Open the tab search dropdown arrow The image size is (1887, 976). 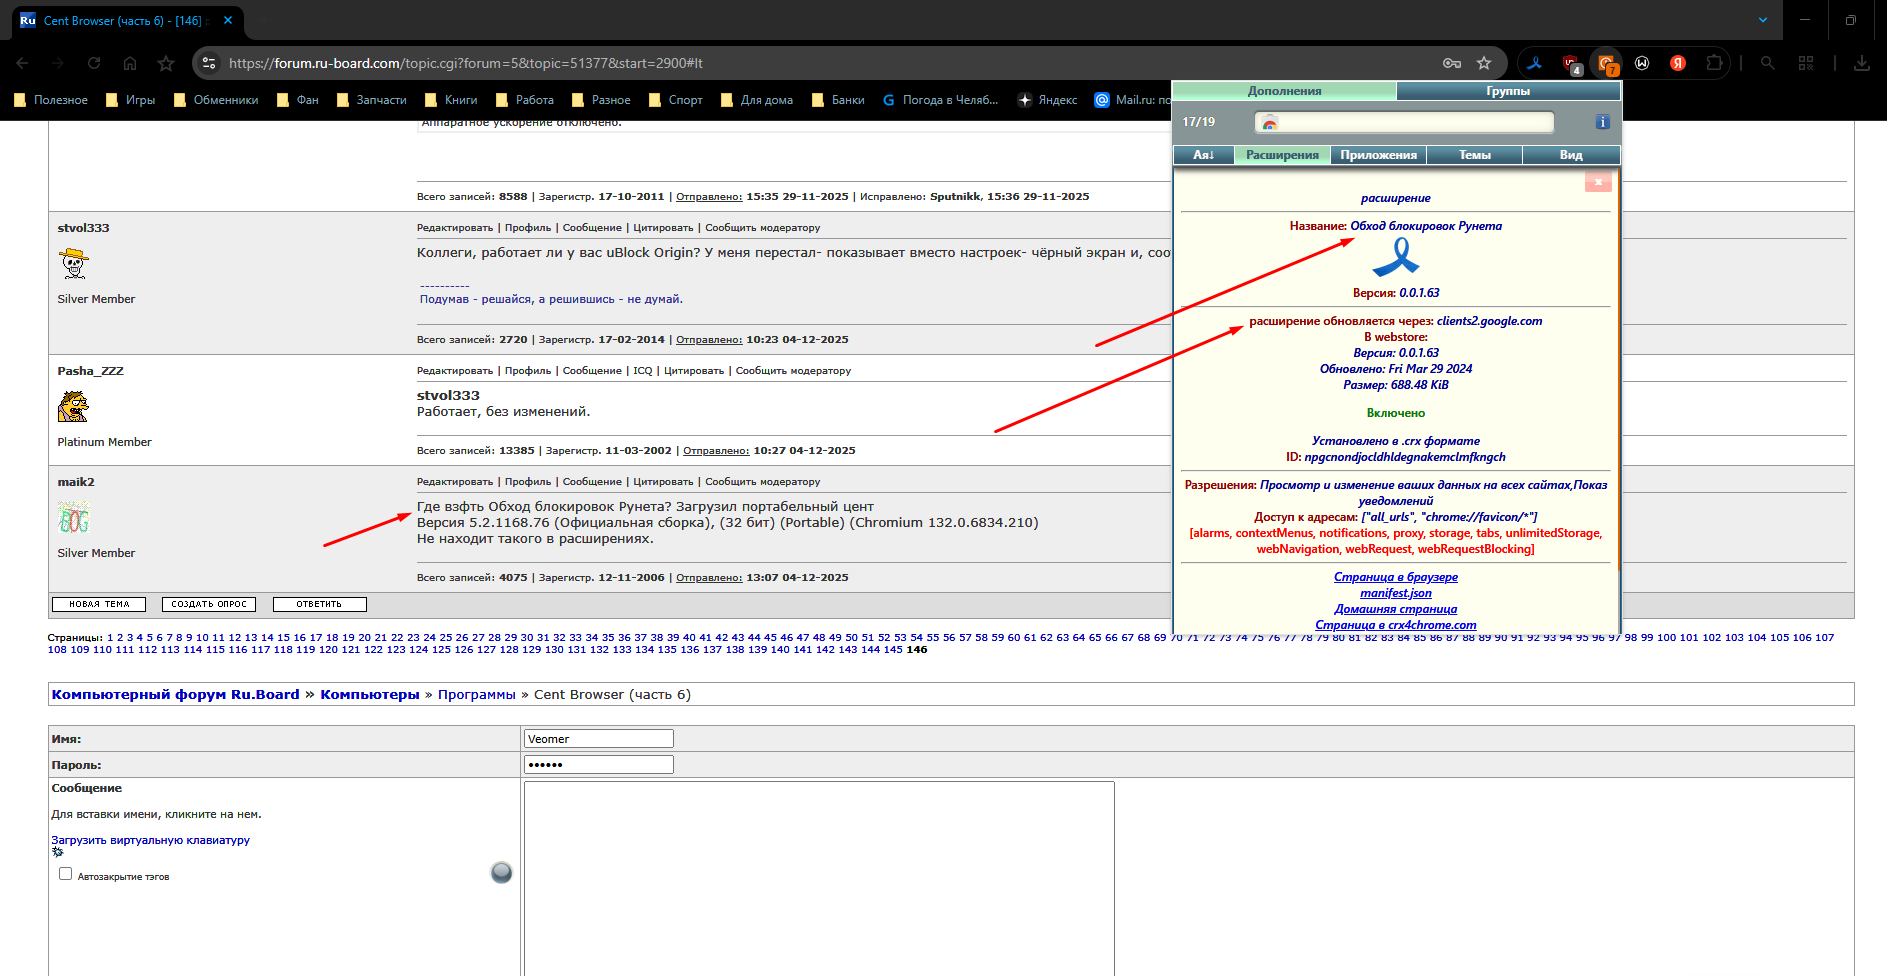(1763, 20)
